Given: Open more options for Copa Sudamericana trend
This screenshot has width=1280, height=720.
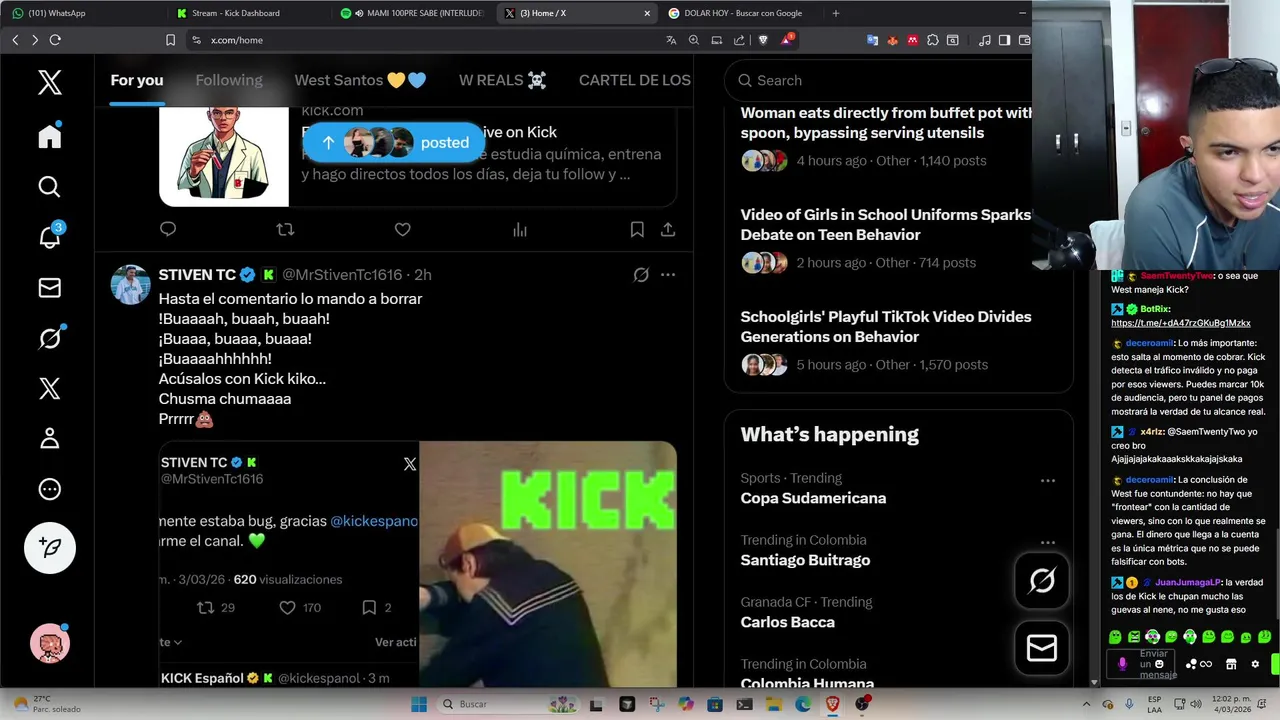Looking at the screenshot, I should [x=1048, y=480].
